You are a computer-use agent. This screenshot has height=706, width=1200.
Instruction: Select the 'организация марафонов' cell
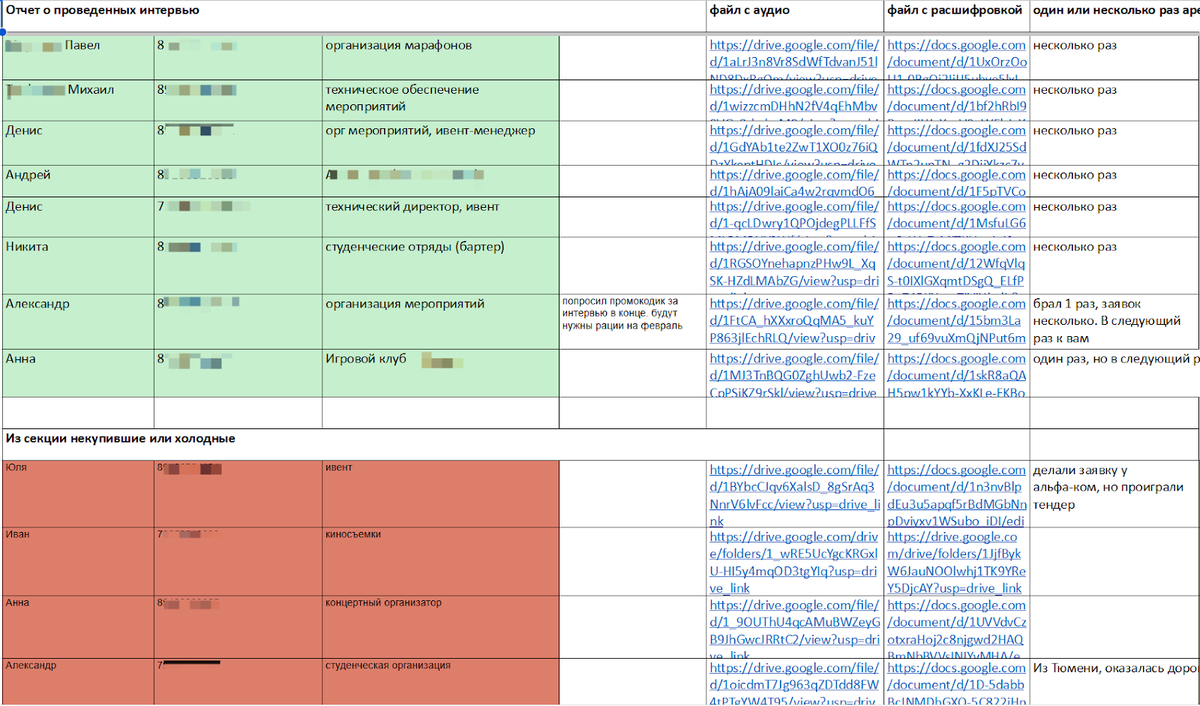tap(440, 57)
